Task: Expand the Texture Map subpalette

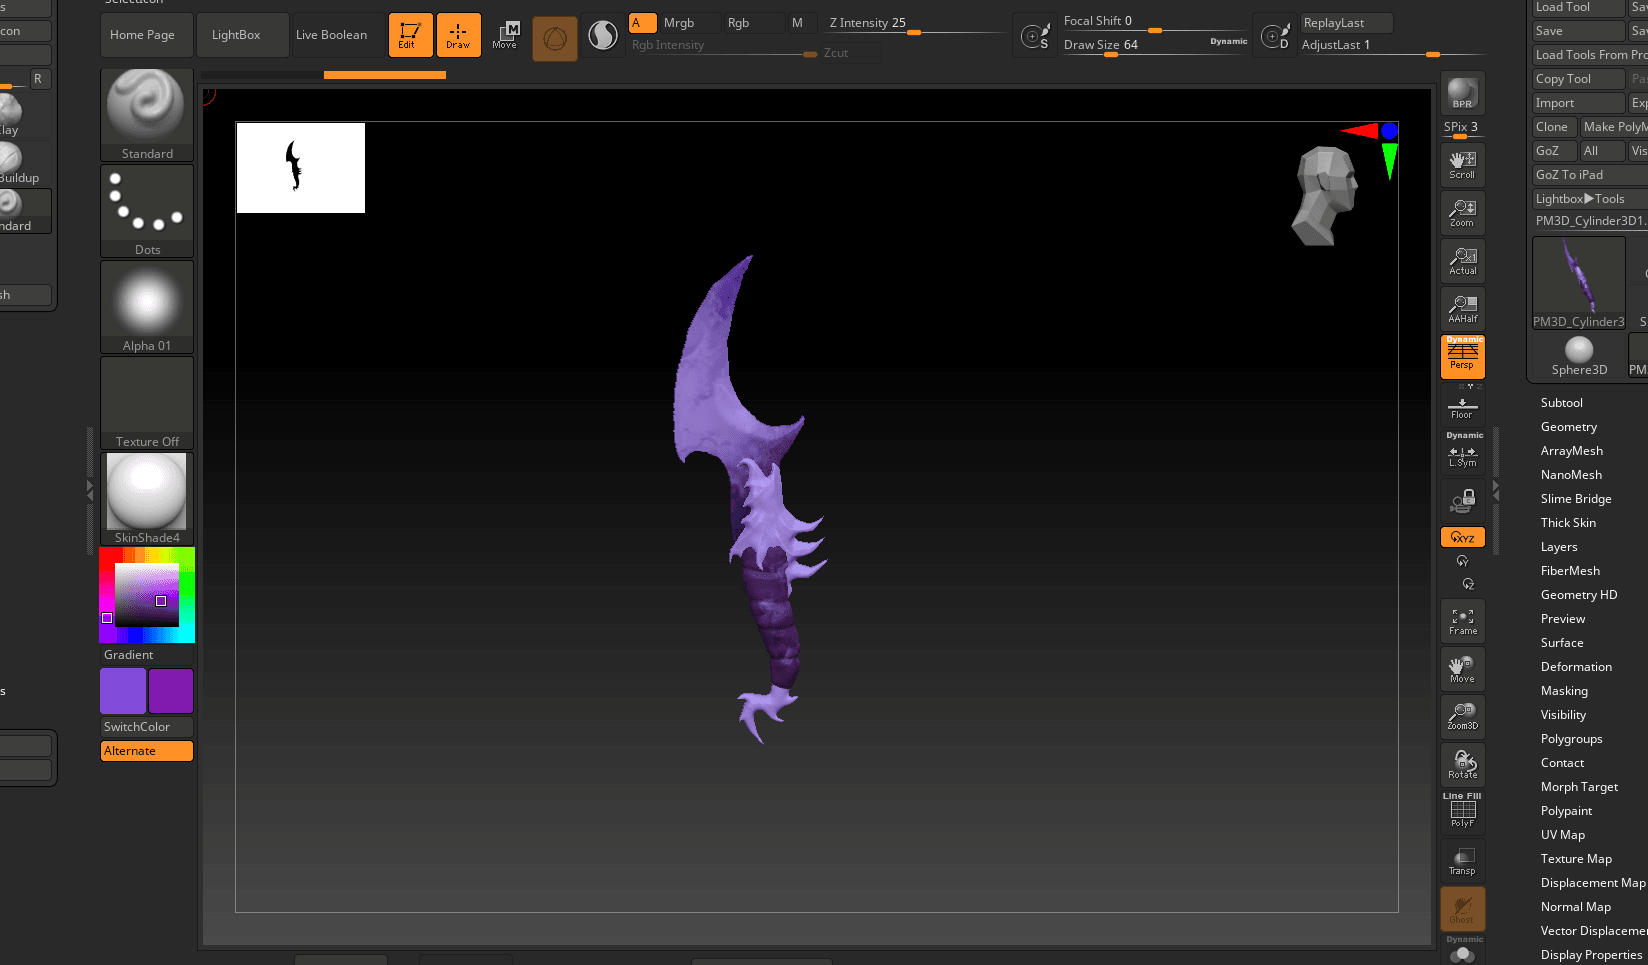Action: pos(1576,859)
